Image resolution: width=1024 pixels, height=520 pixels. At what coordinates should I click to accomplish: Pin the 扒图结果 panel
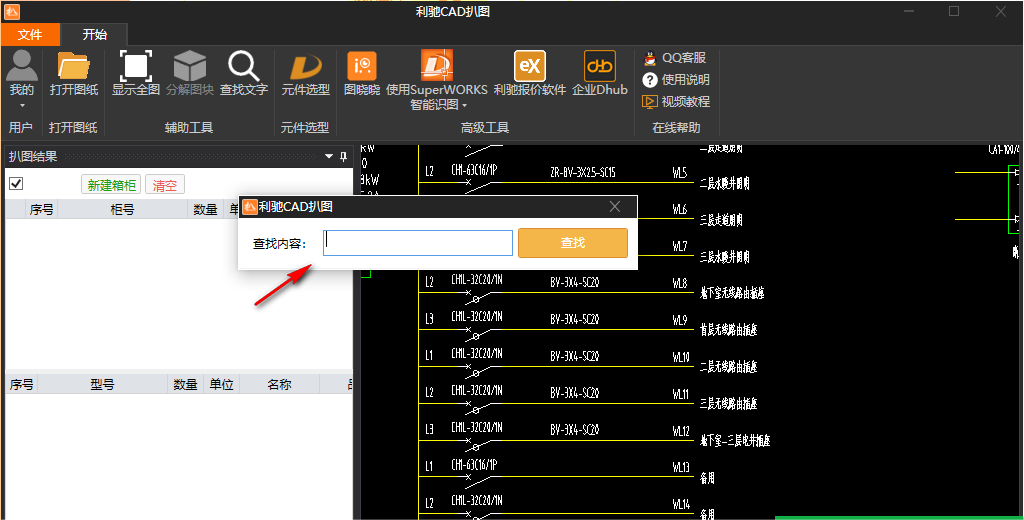tap(344, 156)
